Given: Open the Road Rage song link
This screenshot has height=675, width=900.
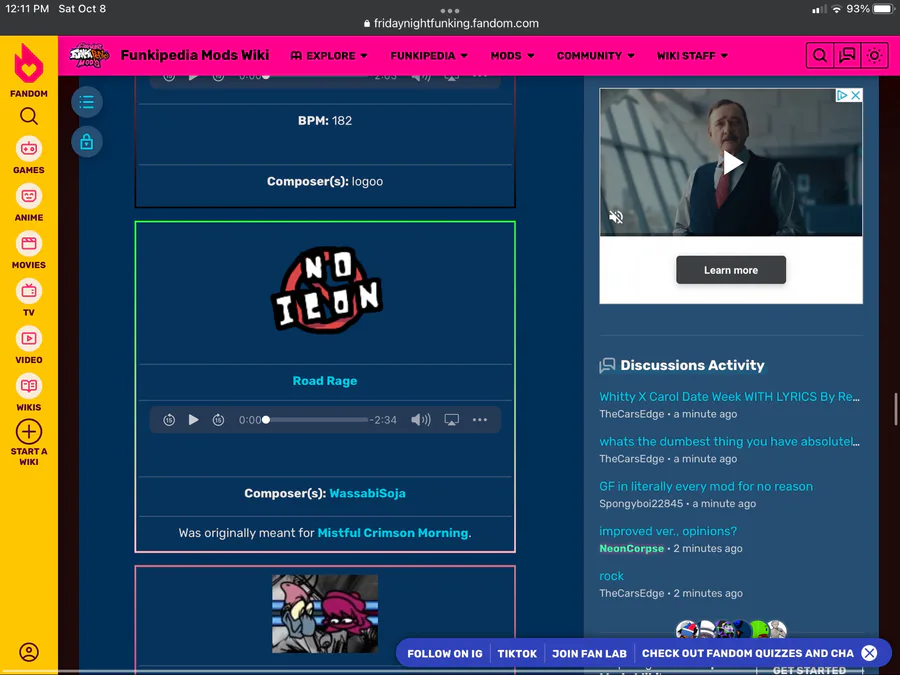Looking at the screenshot, I should pos(325,381).
